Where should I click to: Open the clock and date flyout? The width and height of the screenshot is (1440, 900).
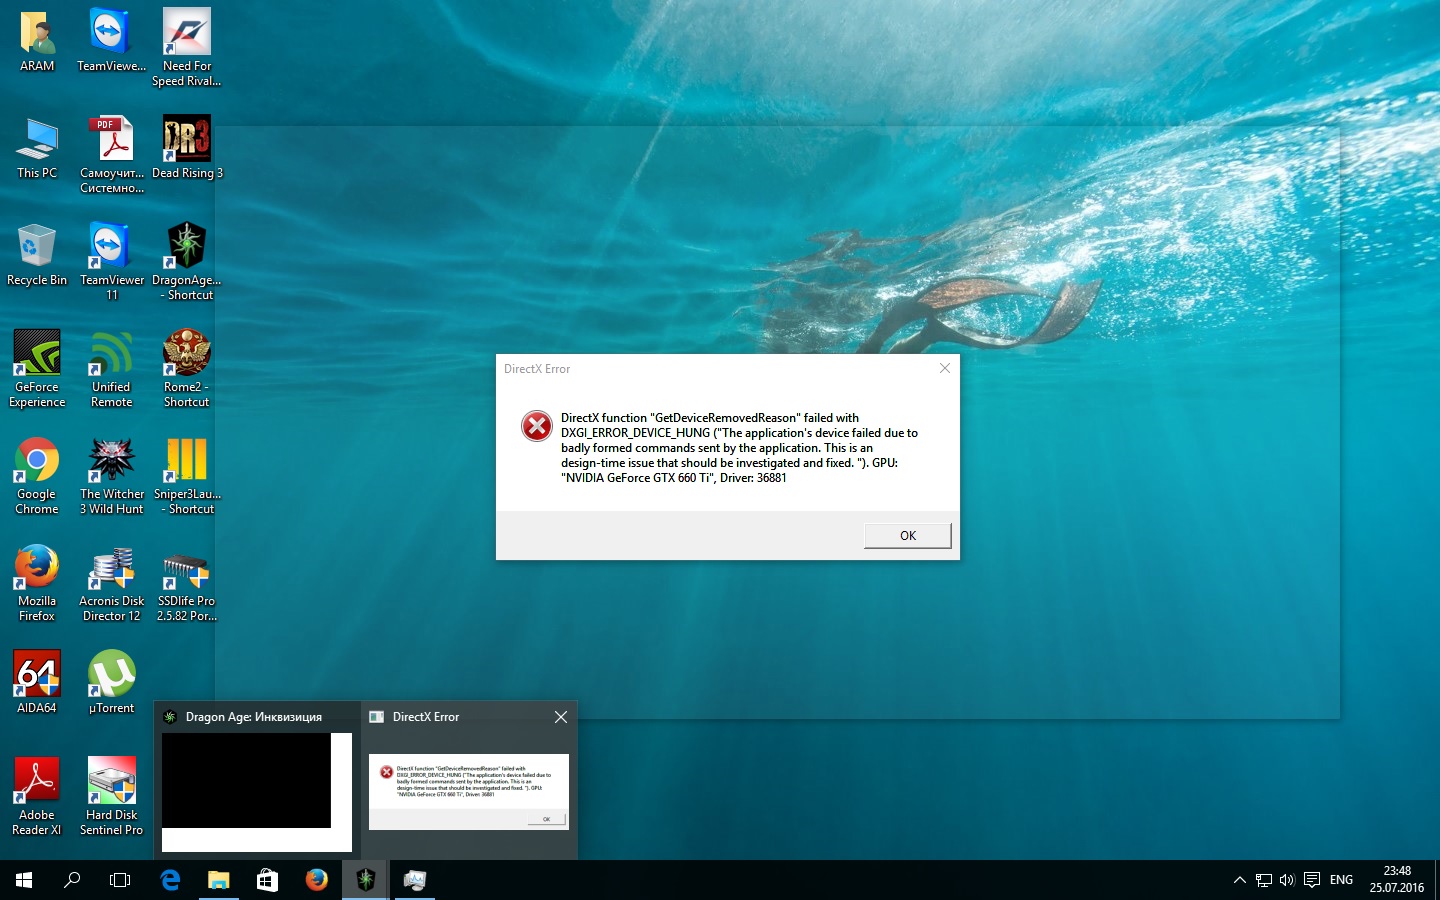pos(1397,880)
